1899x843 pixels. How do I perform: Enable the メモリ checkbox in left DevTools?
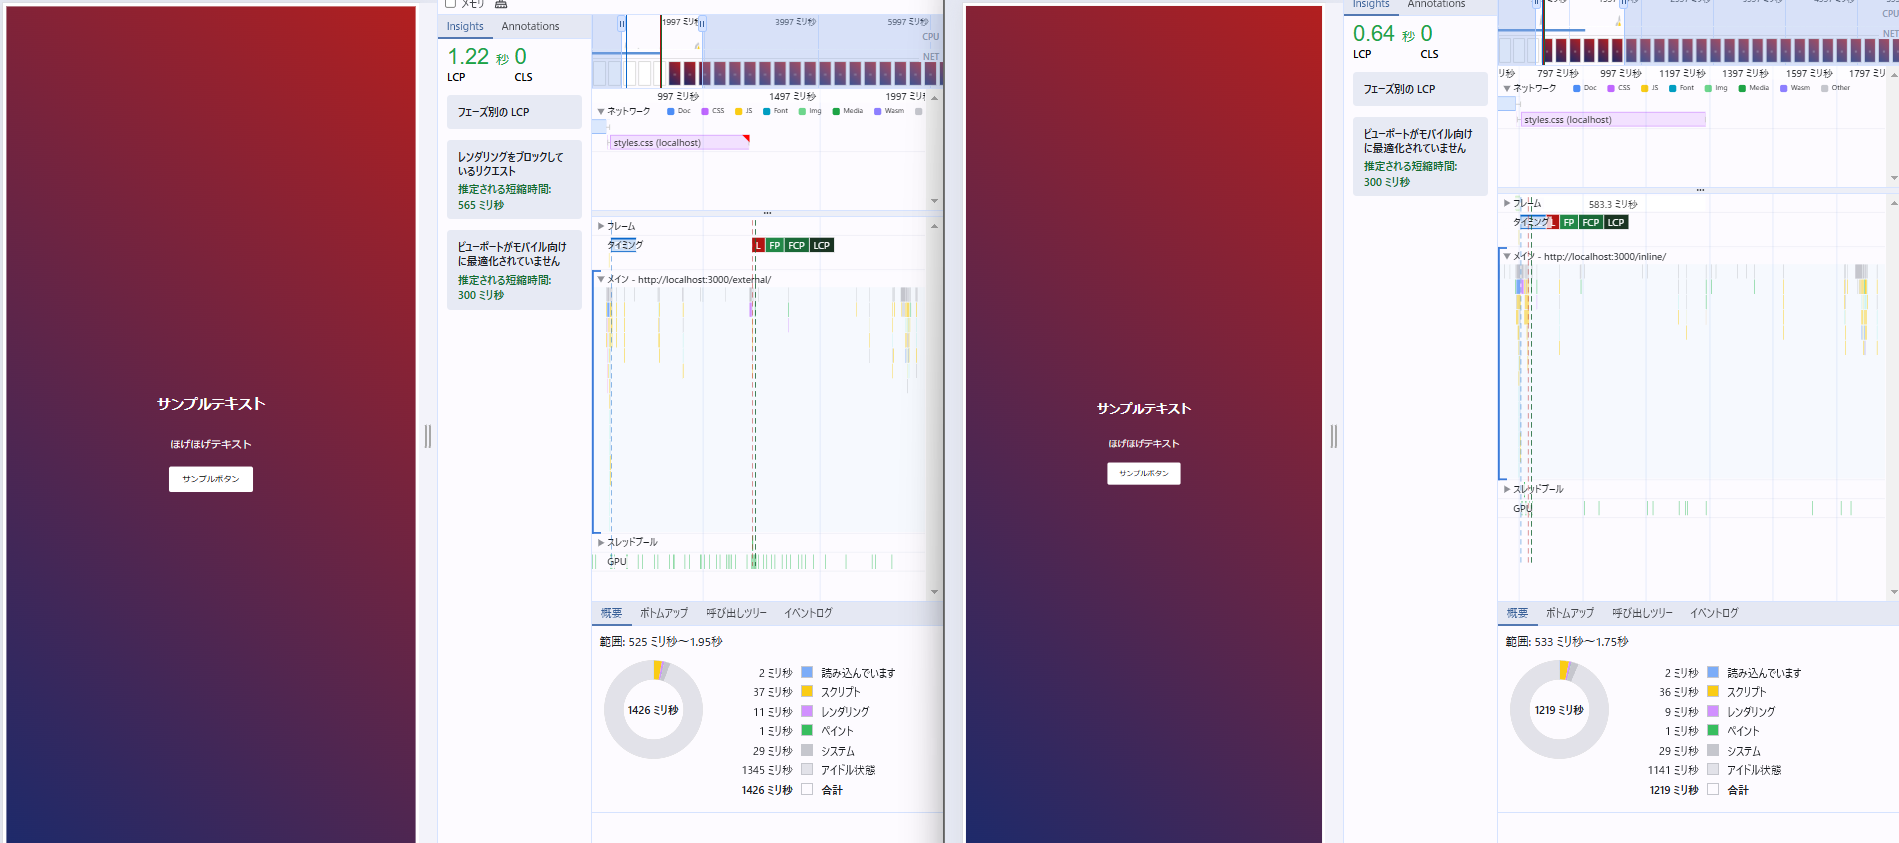(450, 4)
